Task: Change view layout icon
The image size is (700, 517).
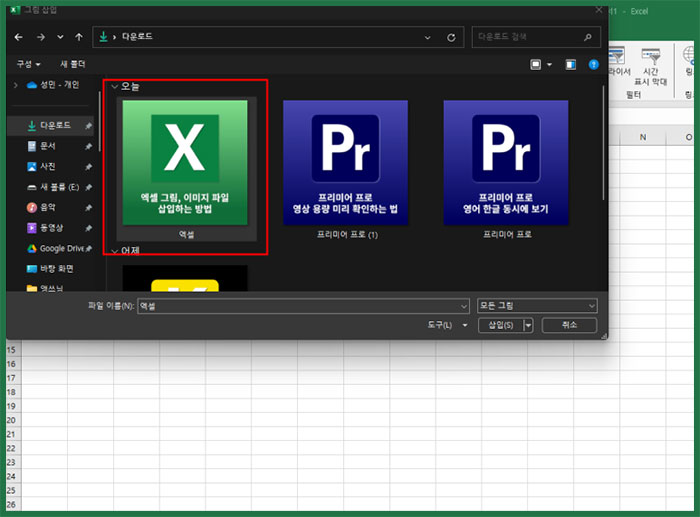Action: coord(536,65)
